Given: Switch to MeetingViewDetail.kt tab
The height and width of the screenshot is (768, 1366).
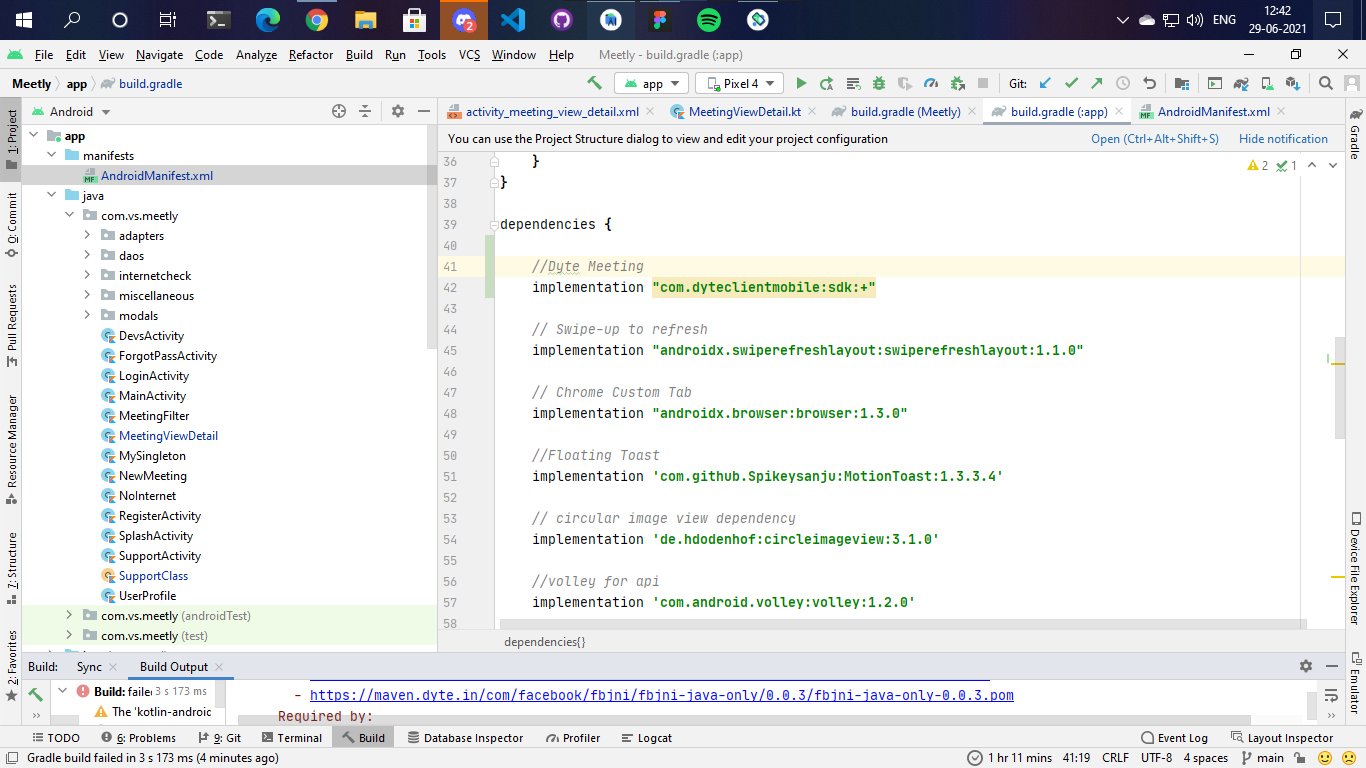Looking at the screenshot, I should coord(744,111).
